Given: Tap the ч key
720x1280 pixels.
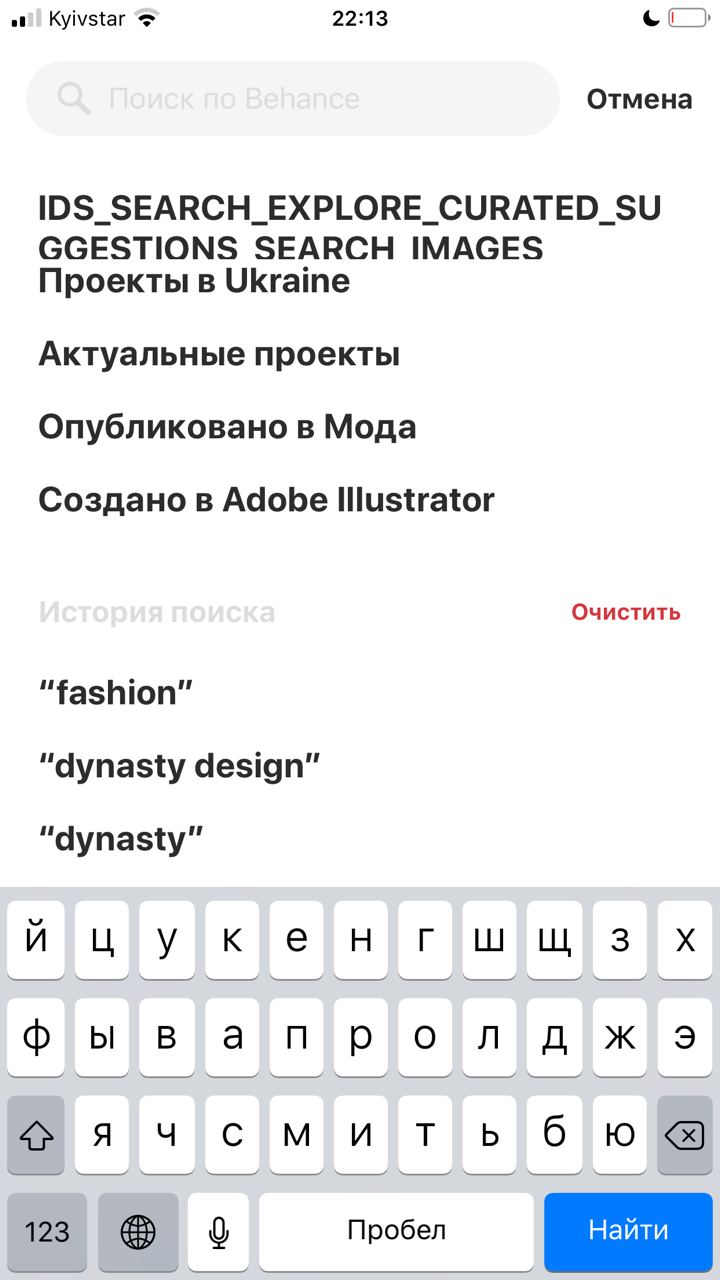Looking at the screenshot, I should [167, 1135].
